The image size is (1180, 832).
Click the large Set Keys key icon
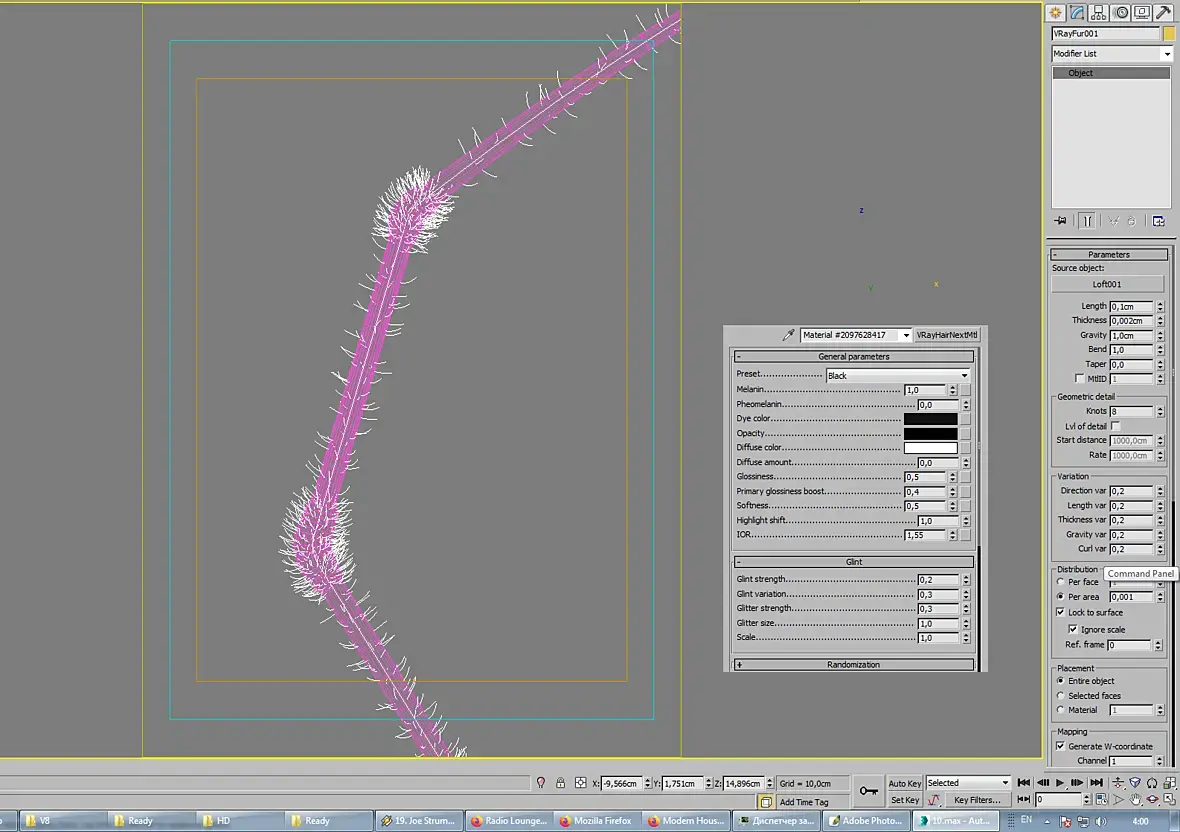[868, 791]
